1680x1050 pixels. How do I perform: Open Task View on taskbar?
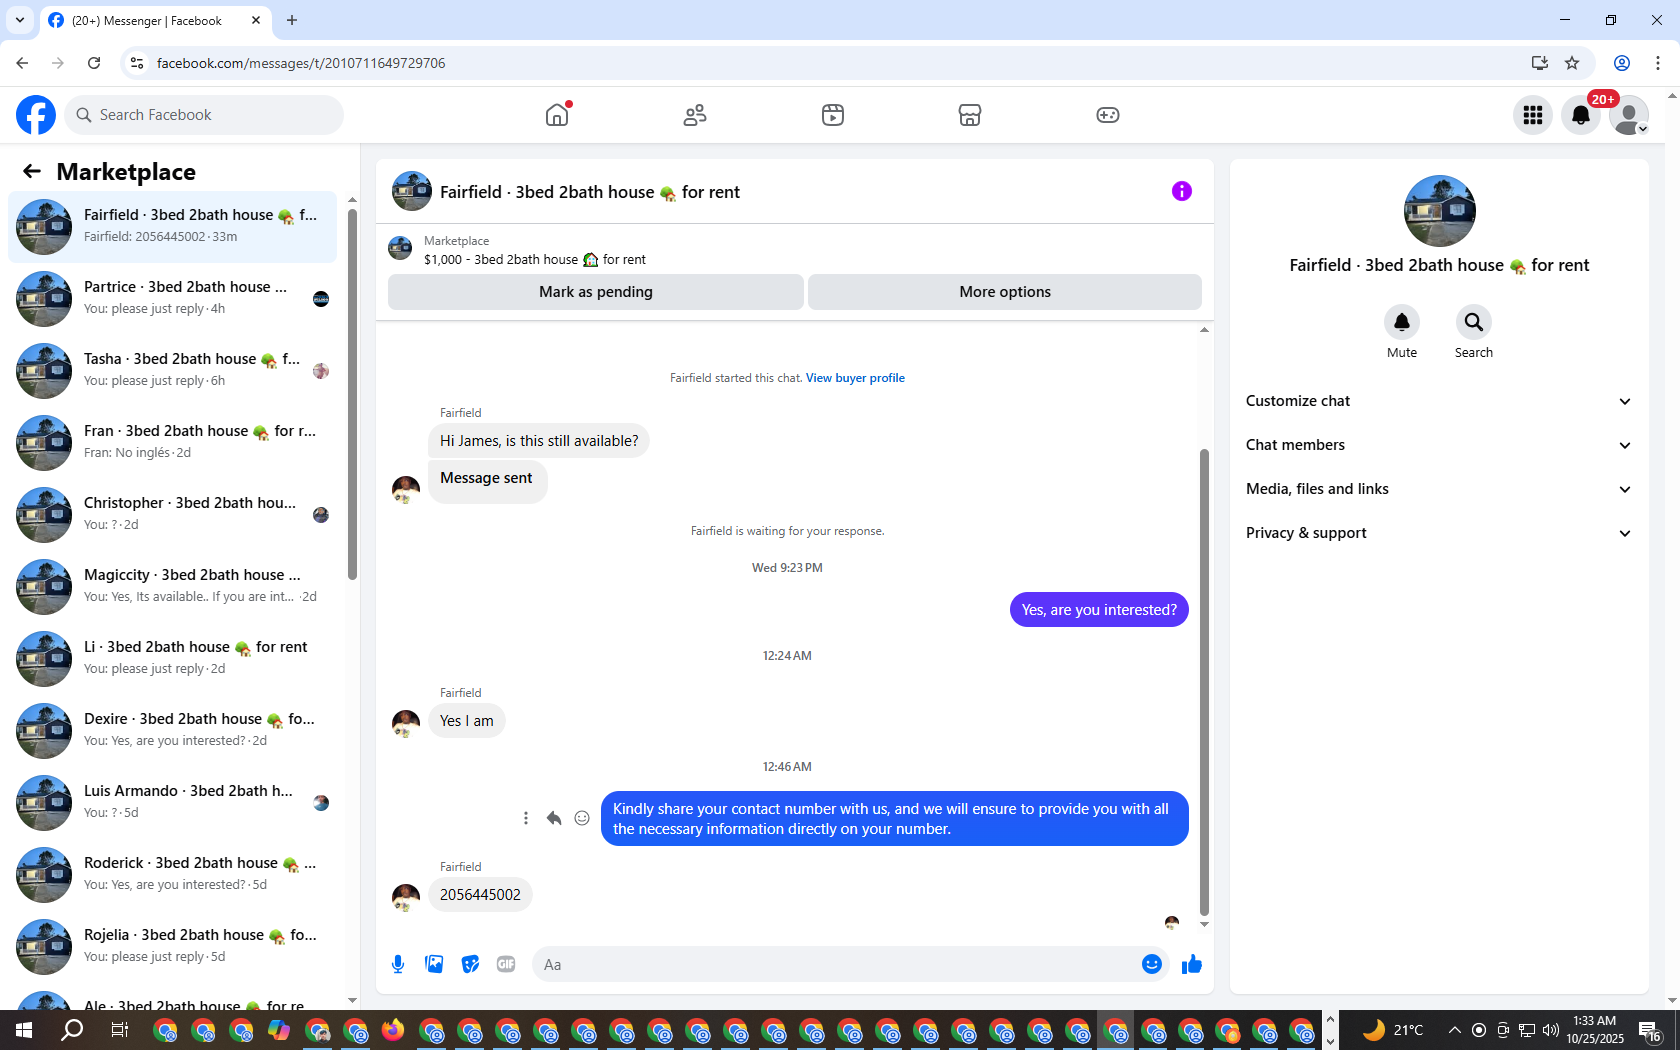tap(119, 1030)
